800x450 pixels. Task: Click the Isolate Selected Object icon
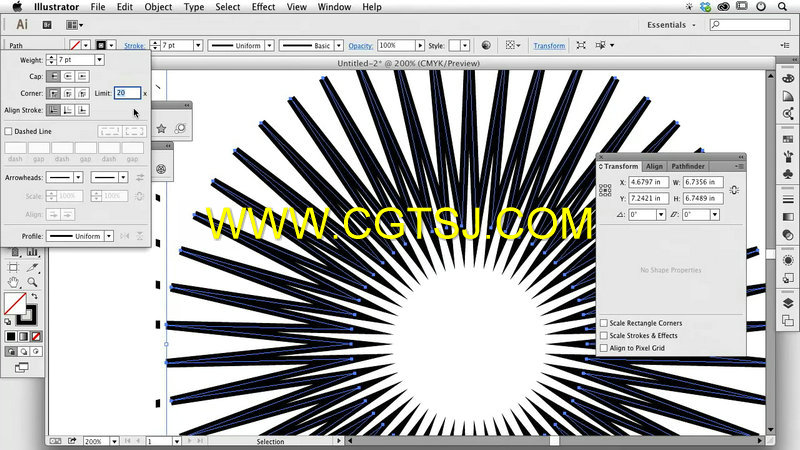(581, 45)
